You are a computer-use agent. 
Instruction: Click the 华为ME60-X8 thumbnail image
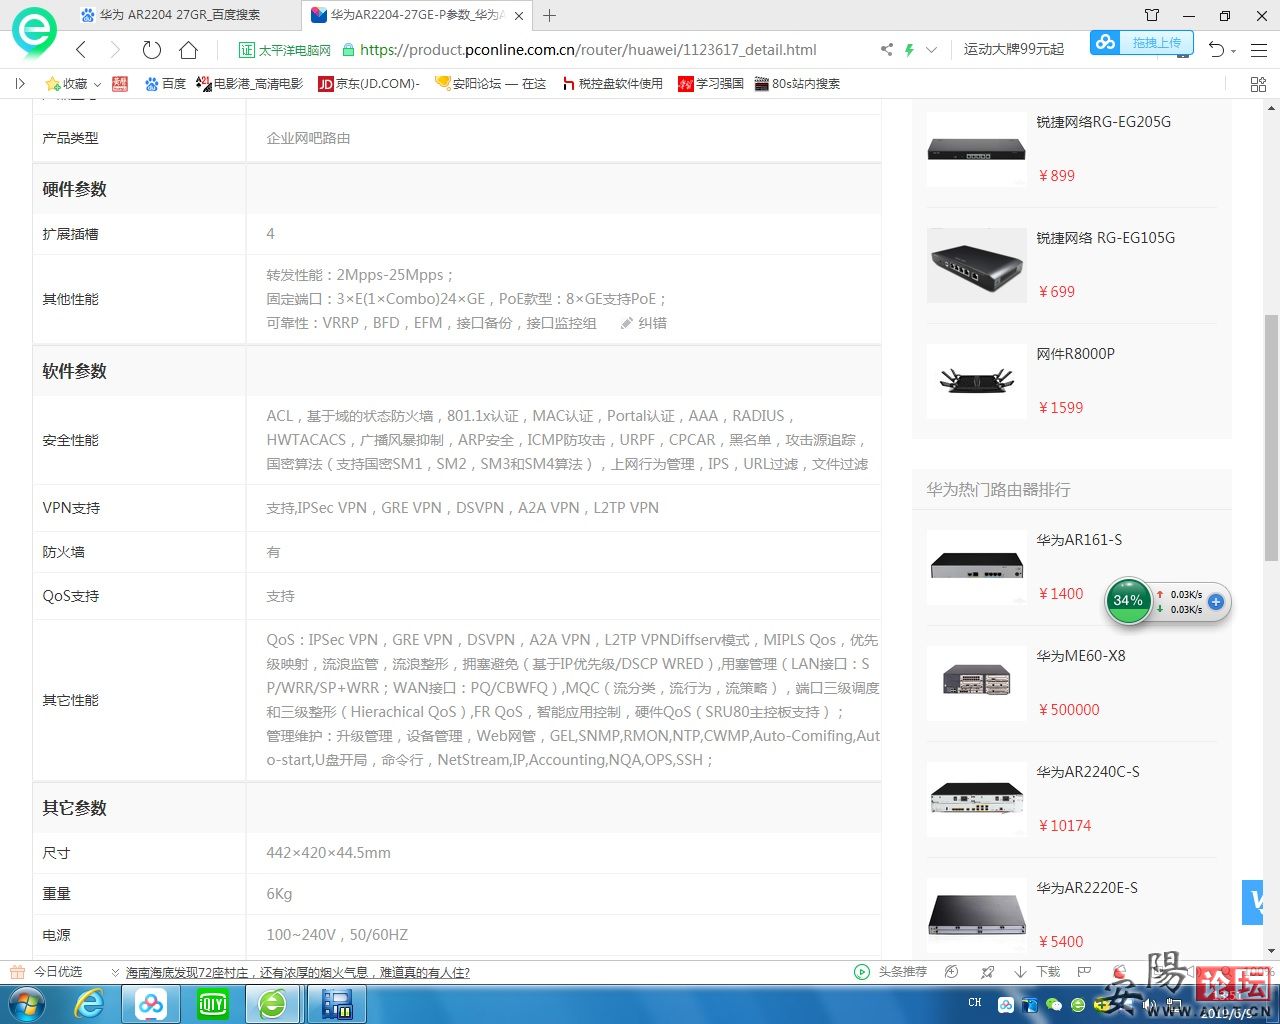click(977, 683)
